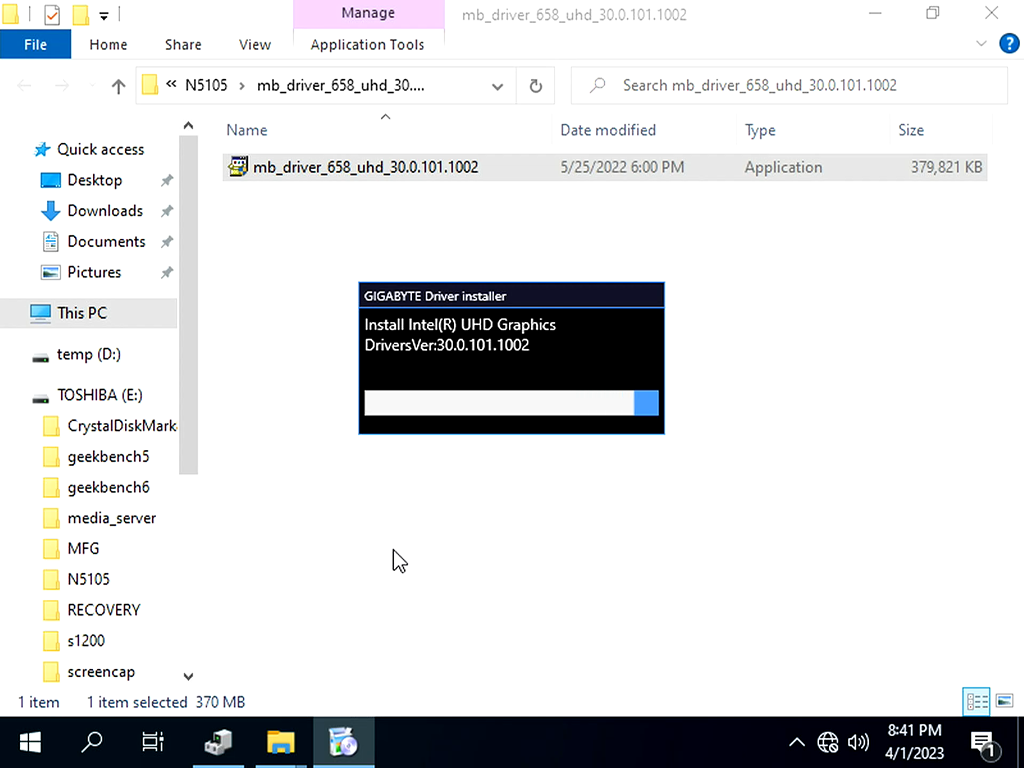Click the search box for this folder
The width and height of the screenshot is (1024, 768).
tap(789, 86)
